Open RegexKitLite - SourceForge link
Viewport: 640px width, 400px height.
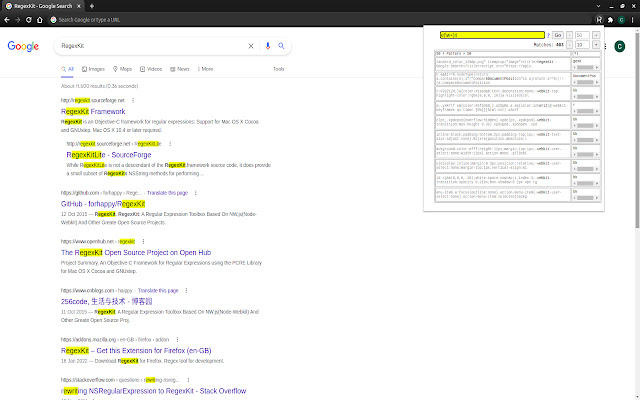(x=109, y=155)
